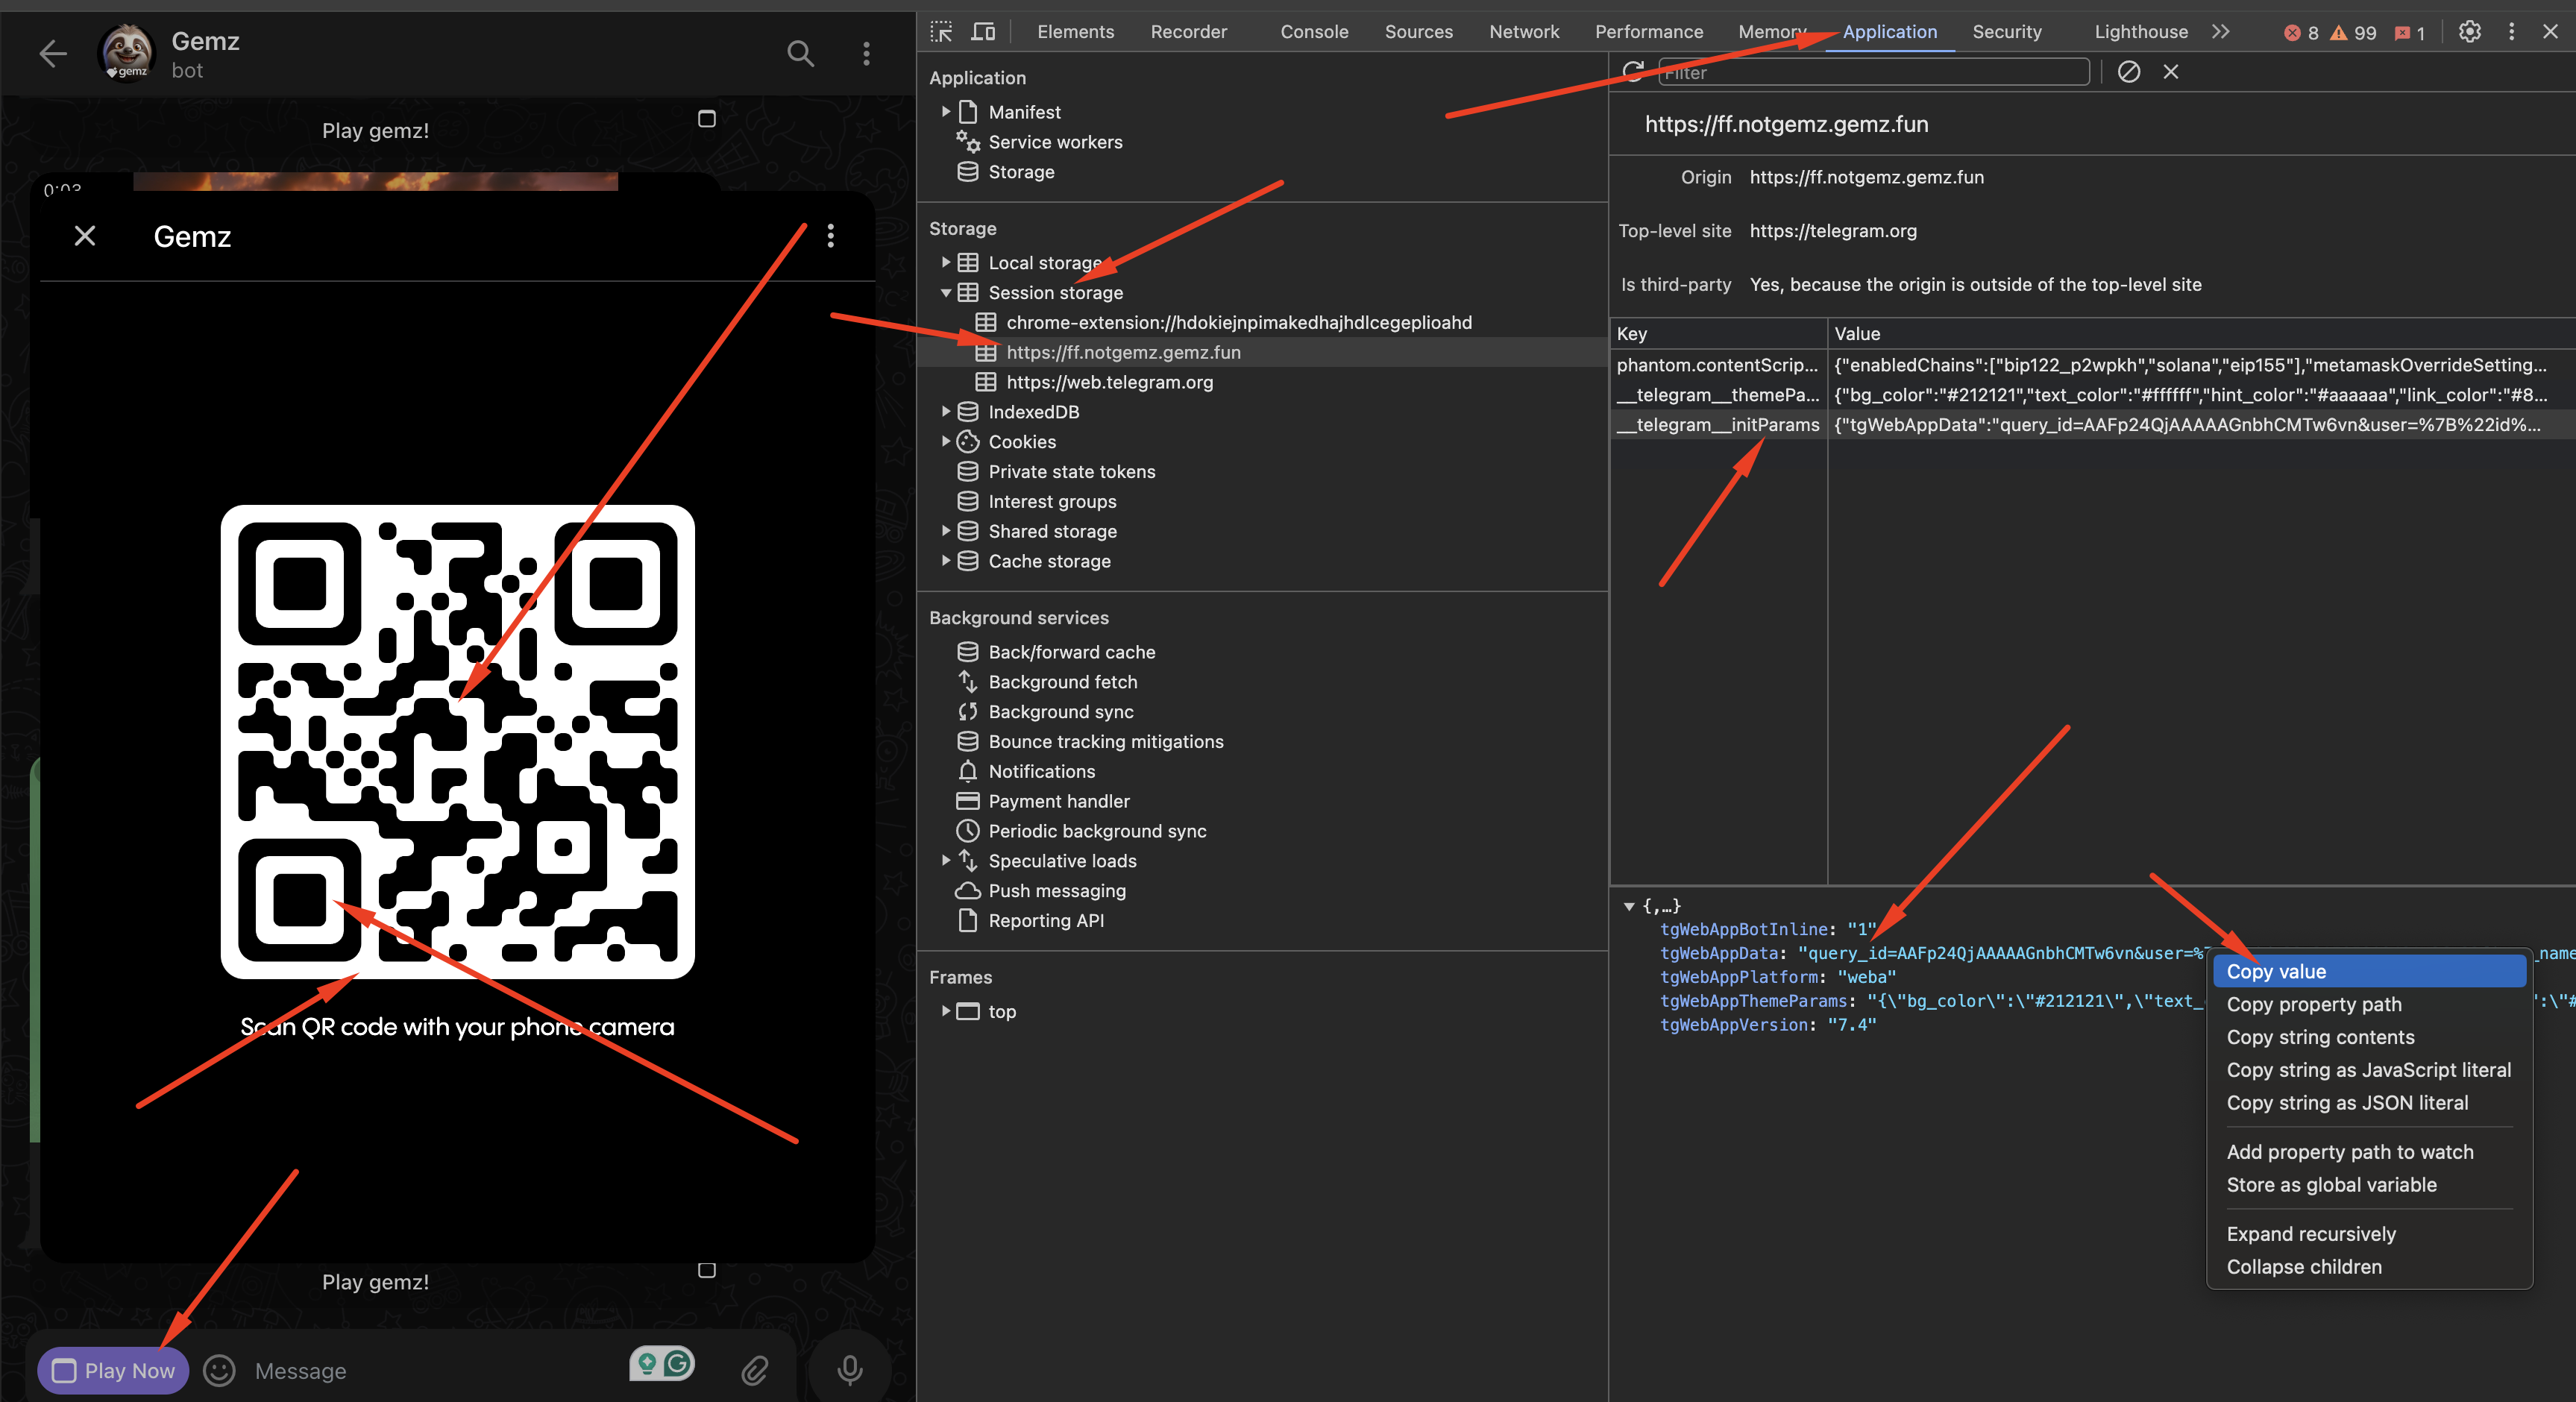
Task: Click the inspect element picker icon
Action: point(941,32)
